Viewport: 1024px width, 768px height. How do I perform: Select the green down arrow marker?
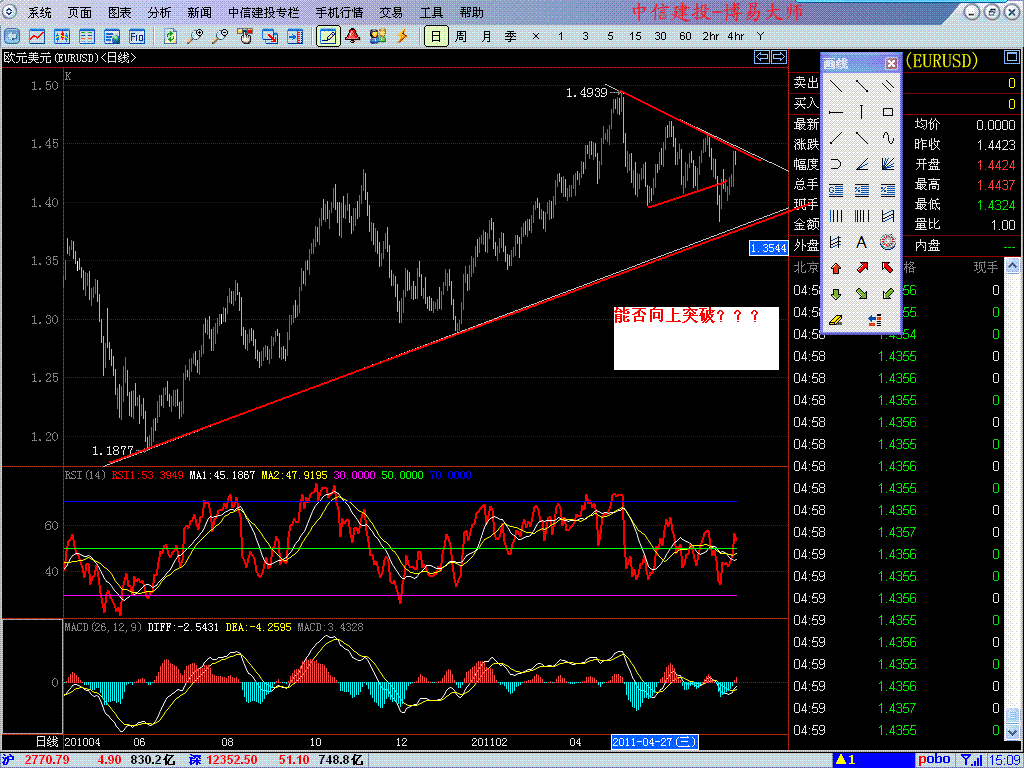pos(836,294)
